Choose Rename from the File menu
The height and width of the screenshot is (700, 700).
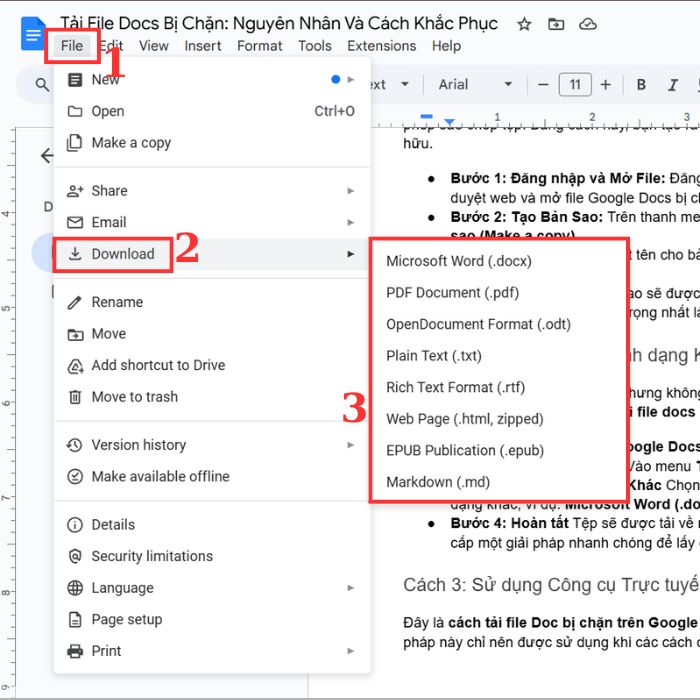pyautogui.click(x=212, y=302)
